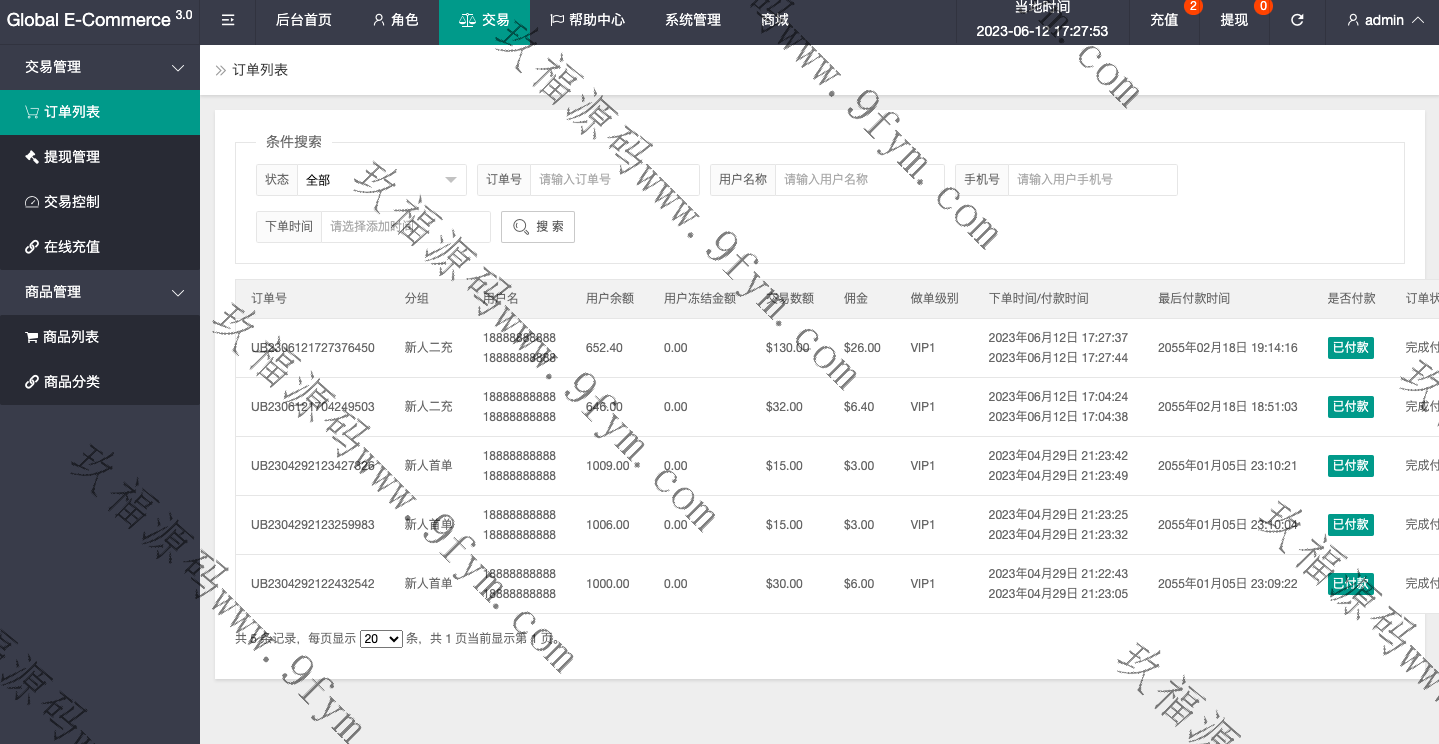Switch to the 角色 top menu
The image size is (1439, 744).
pos(395,20)
